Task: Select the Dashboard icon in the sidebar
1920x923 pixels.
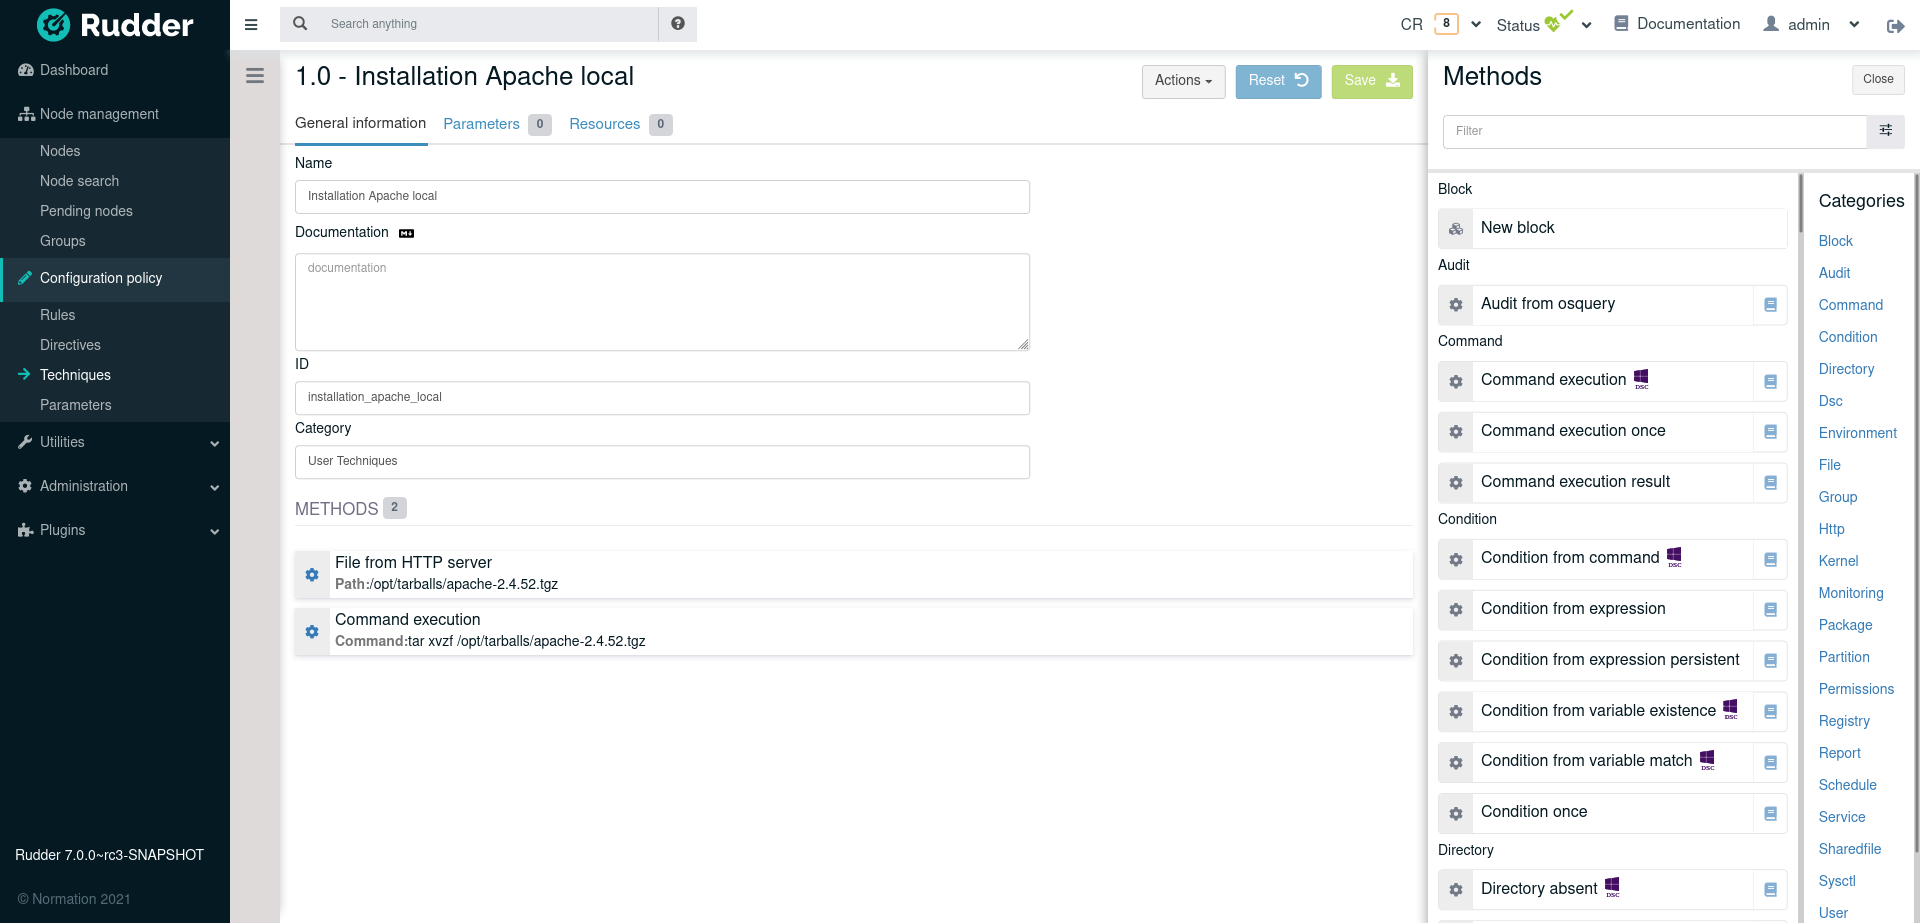Action: 24,70
